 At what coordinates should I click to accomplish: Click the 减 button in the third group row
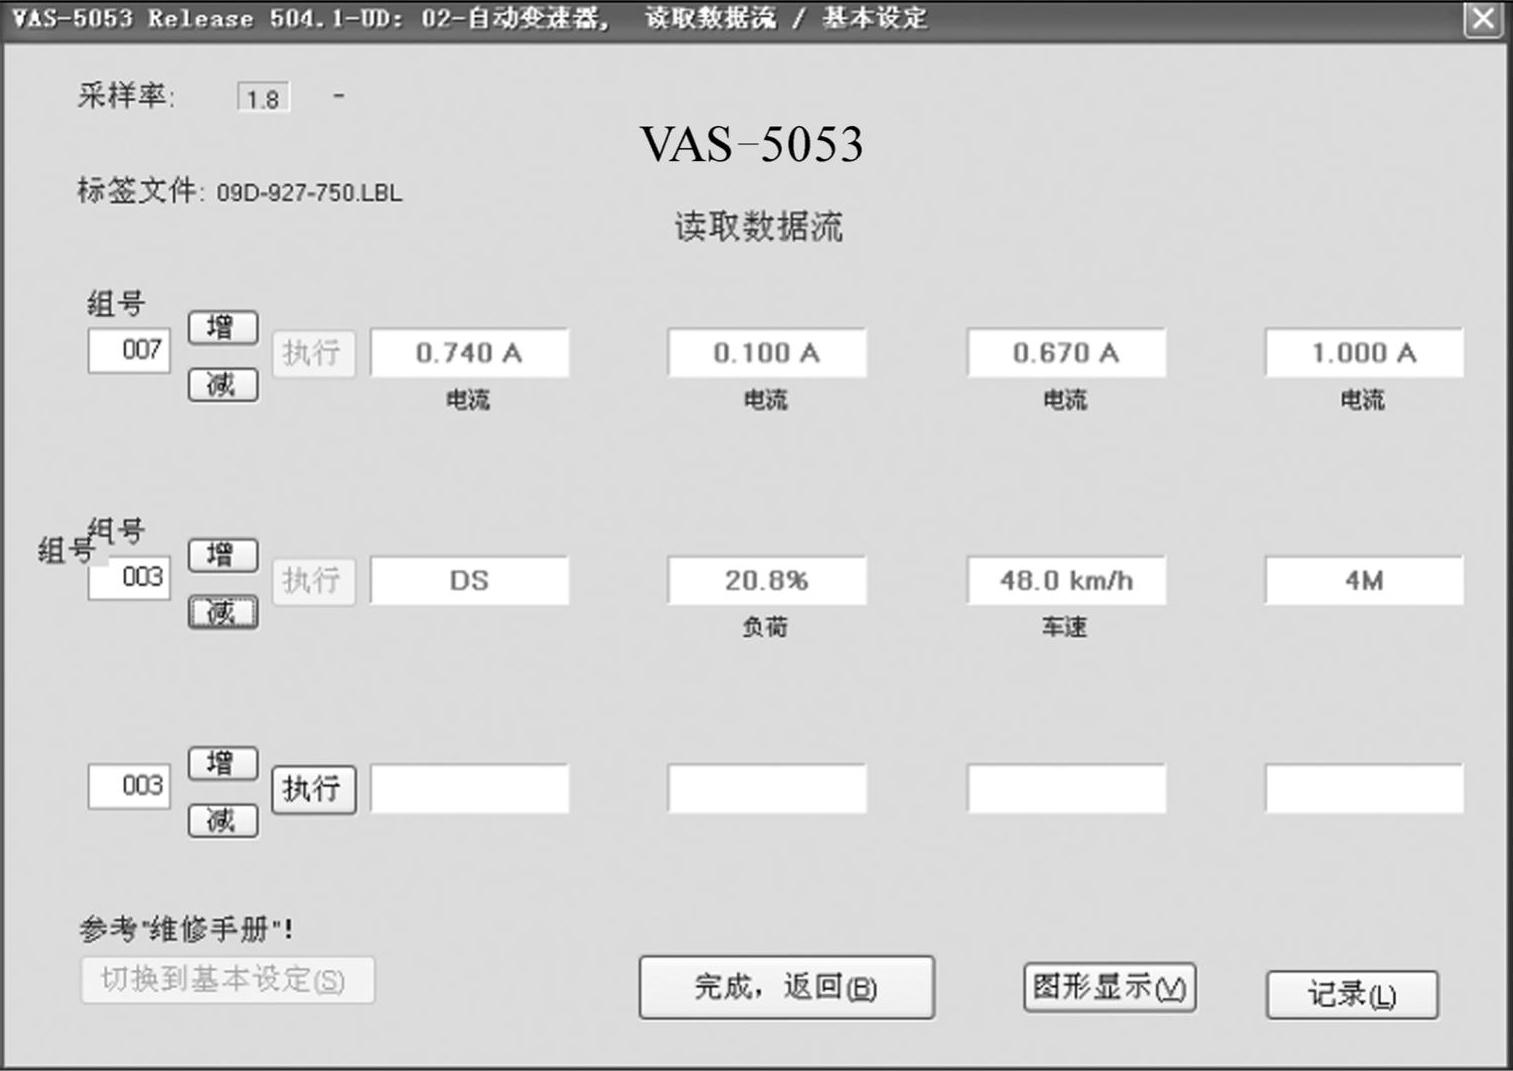[223, 821]
